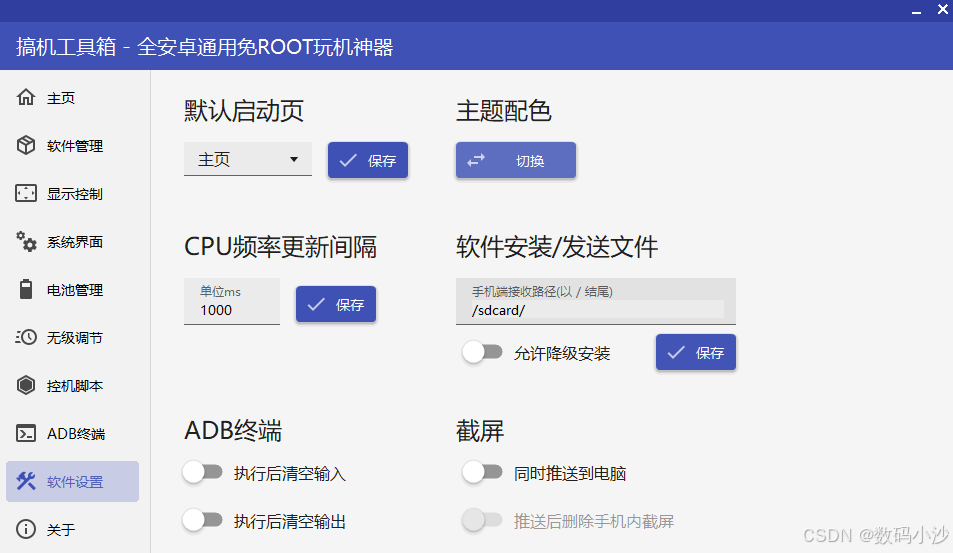Save the CPU频率更新间隔 value
Screen dimensions: 953x553
coord(335,304)
